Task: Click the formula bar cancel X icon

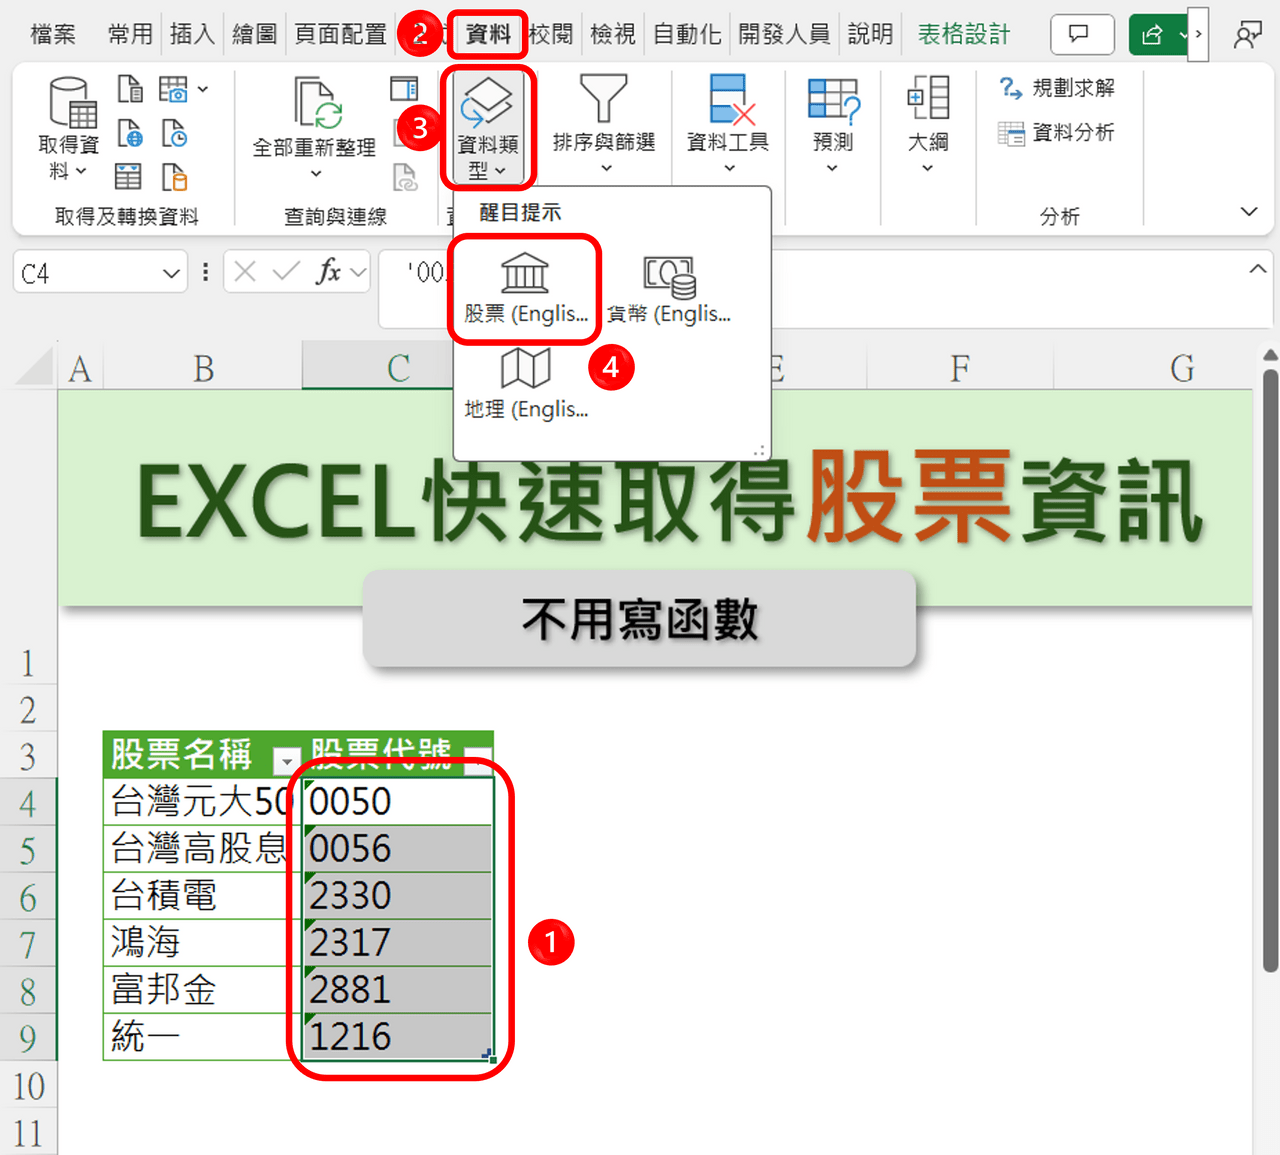Action: coord(246,271)
